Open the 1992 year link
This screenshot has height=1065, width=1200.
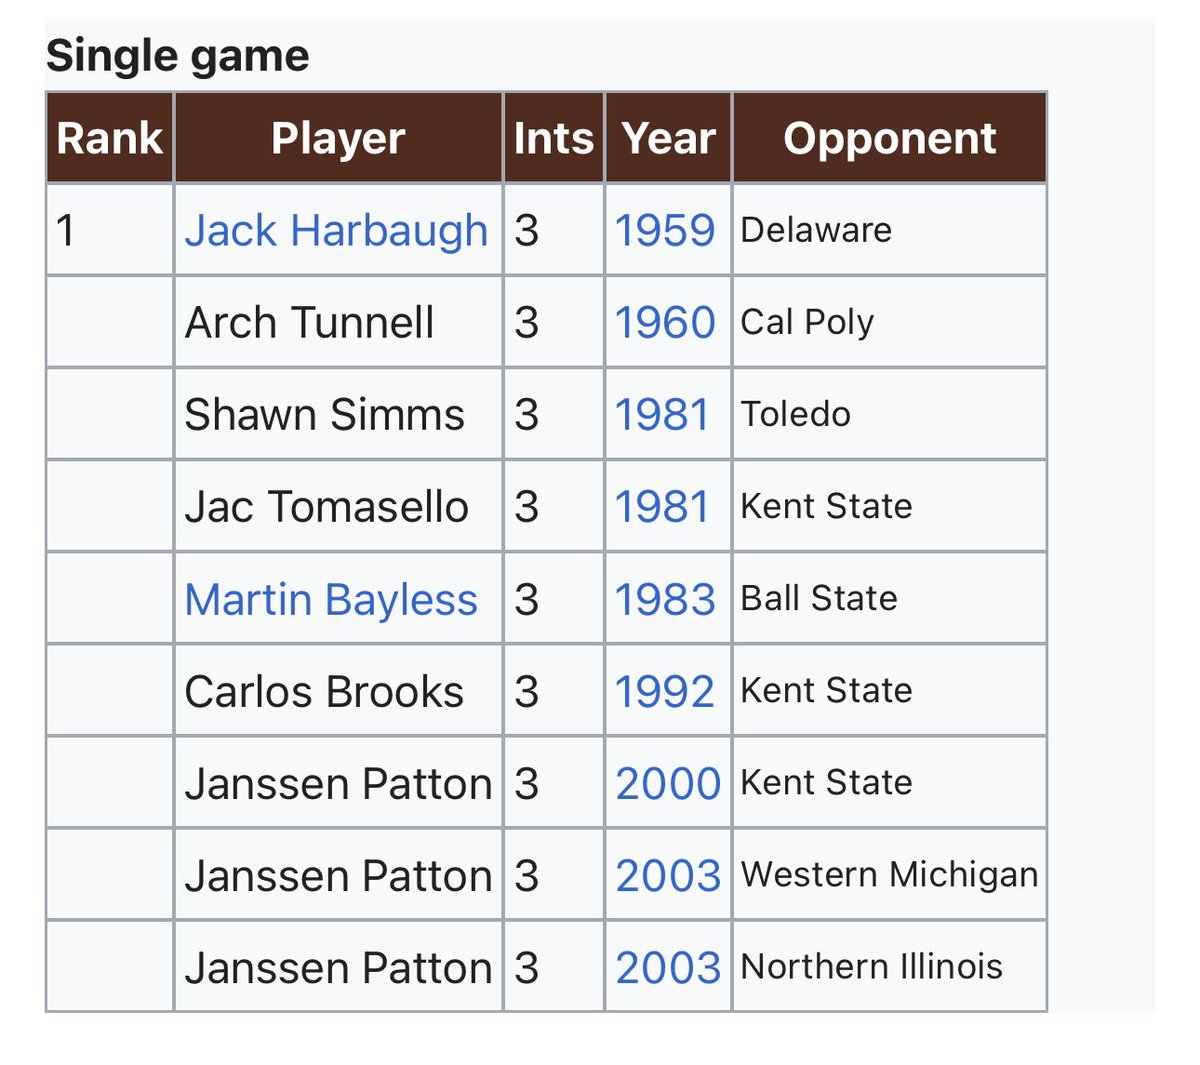click(665, 692)
